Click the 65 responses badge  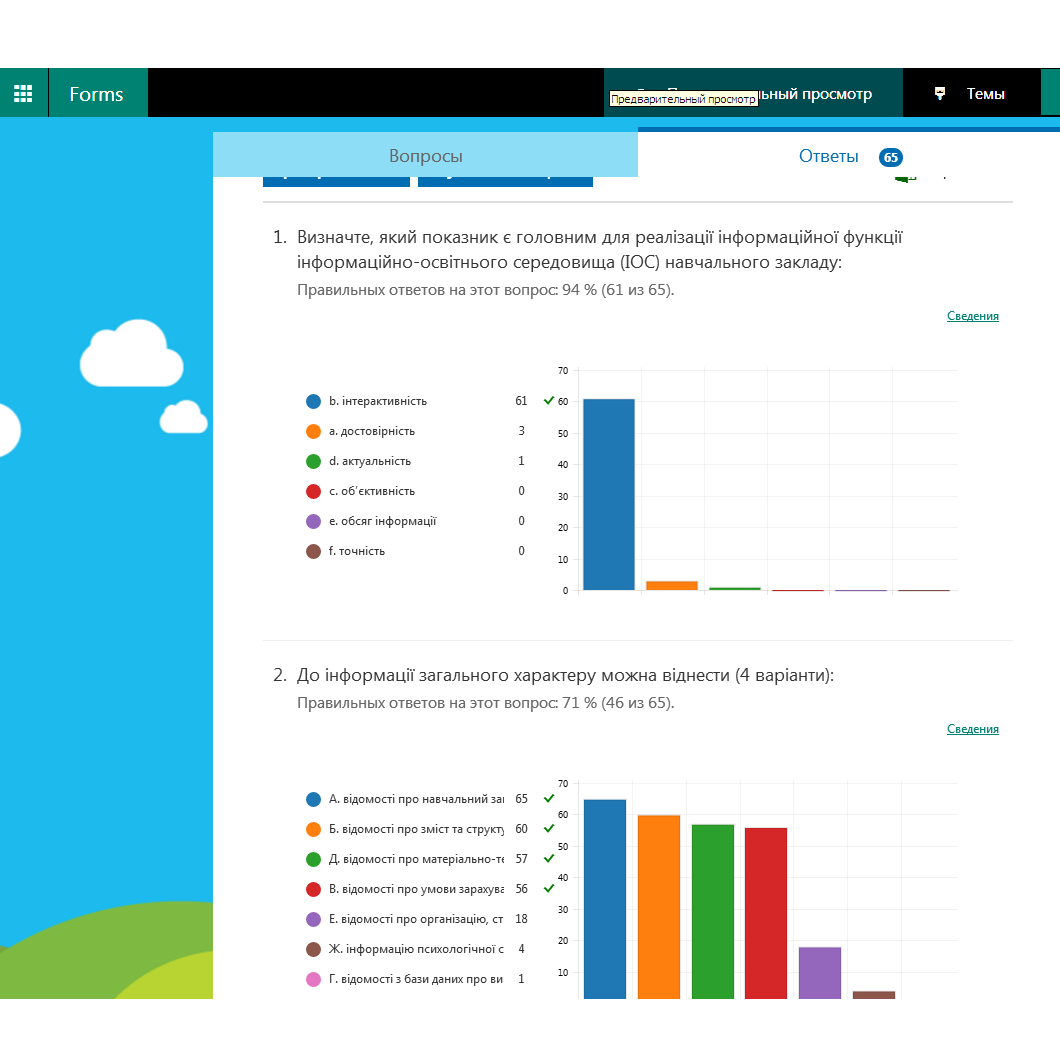click(890, 158)
